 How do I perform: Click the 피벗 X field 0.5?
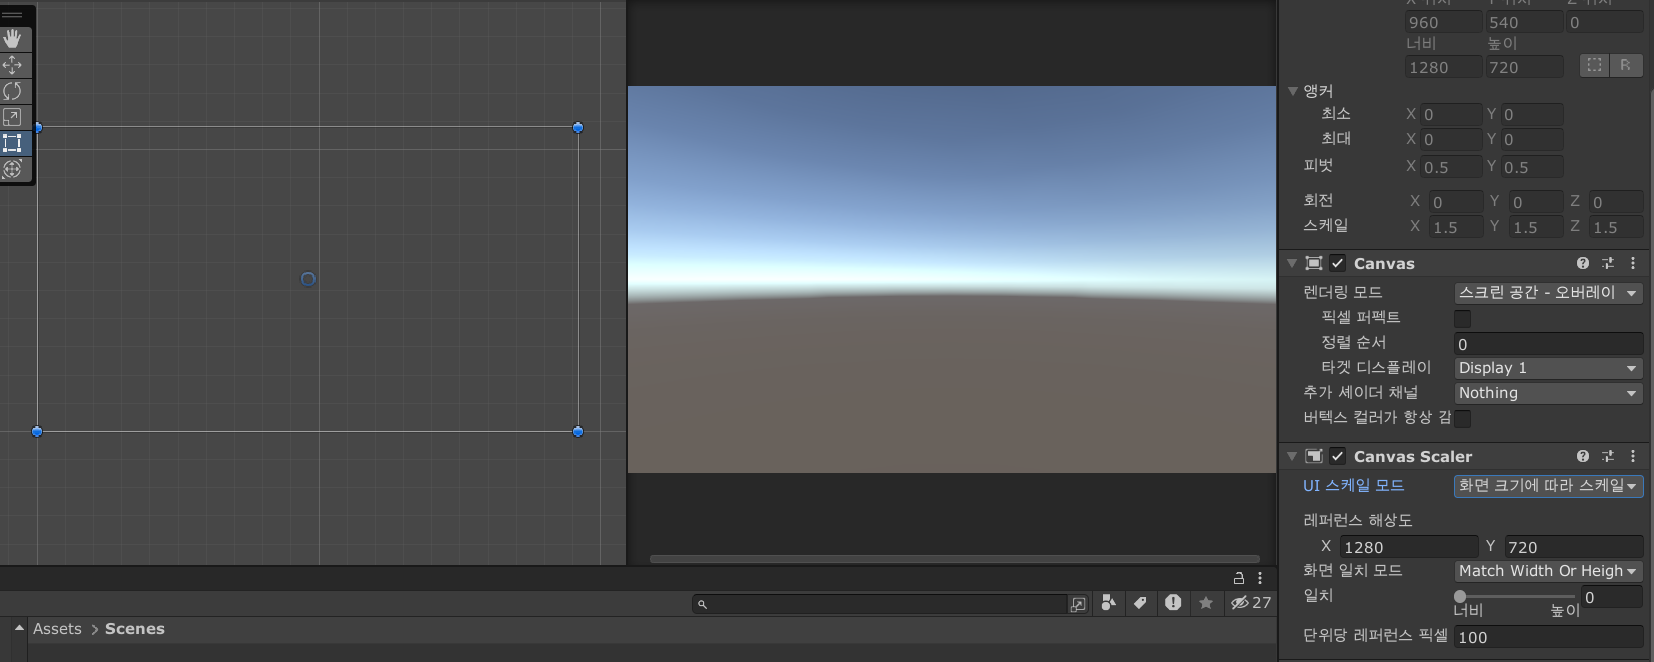[1451, 167]
